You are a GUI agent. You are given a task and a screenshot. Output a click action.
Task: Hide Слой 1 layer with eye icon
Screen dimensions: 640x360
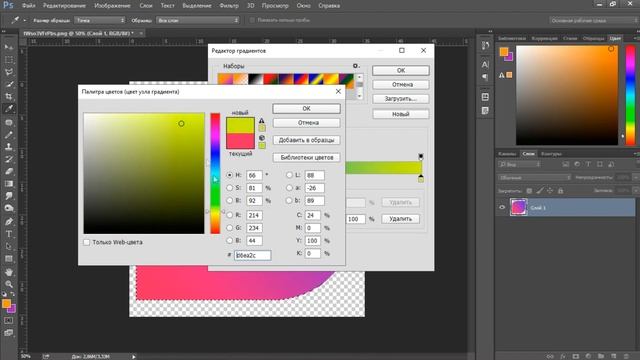pyautogui.click(x=502, y=207)
